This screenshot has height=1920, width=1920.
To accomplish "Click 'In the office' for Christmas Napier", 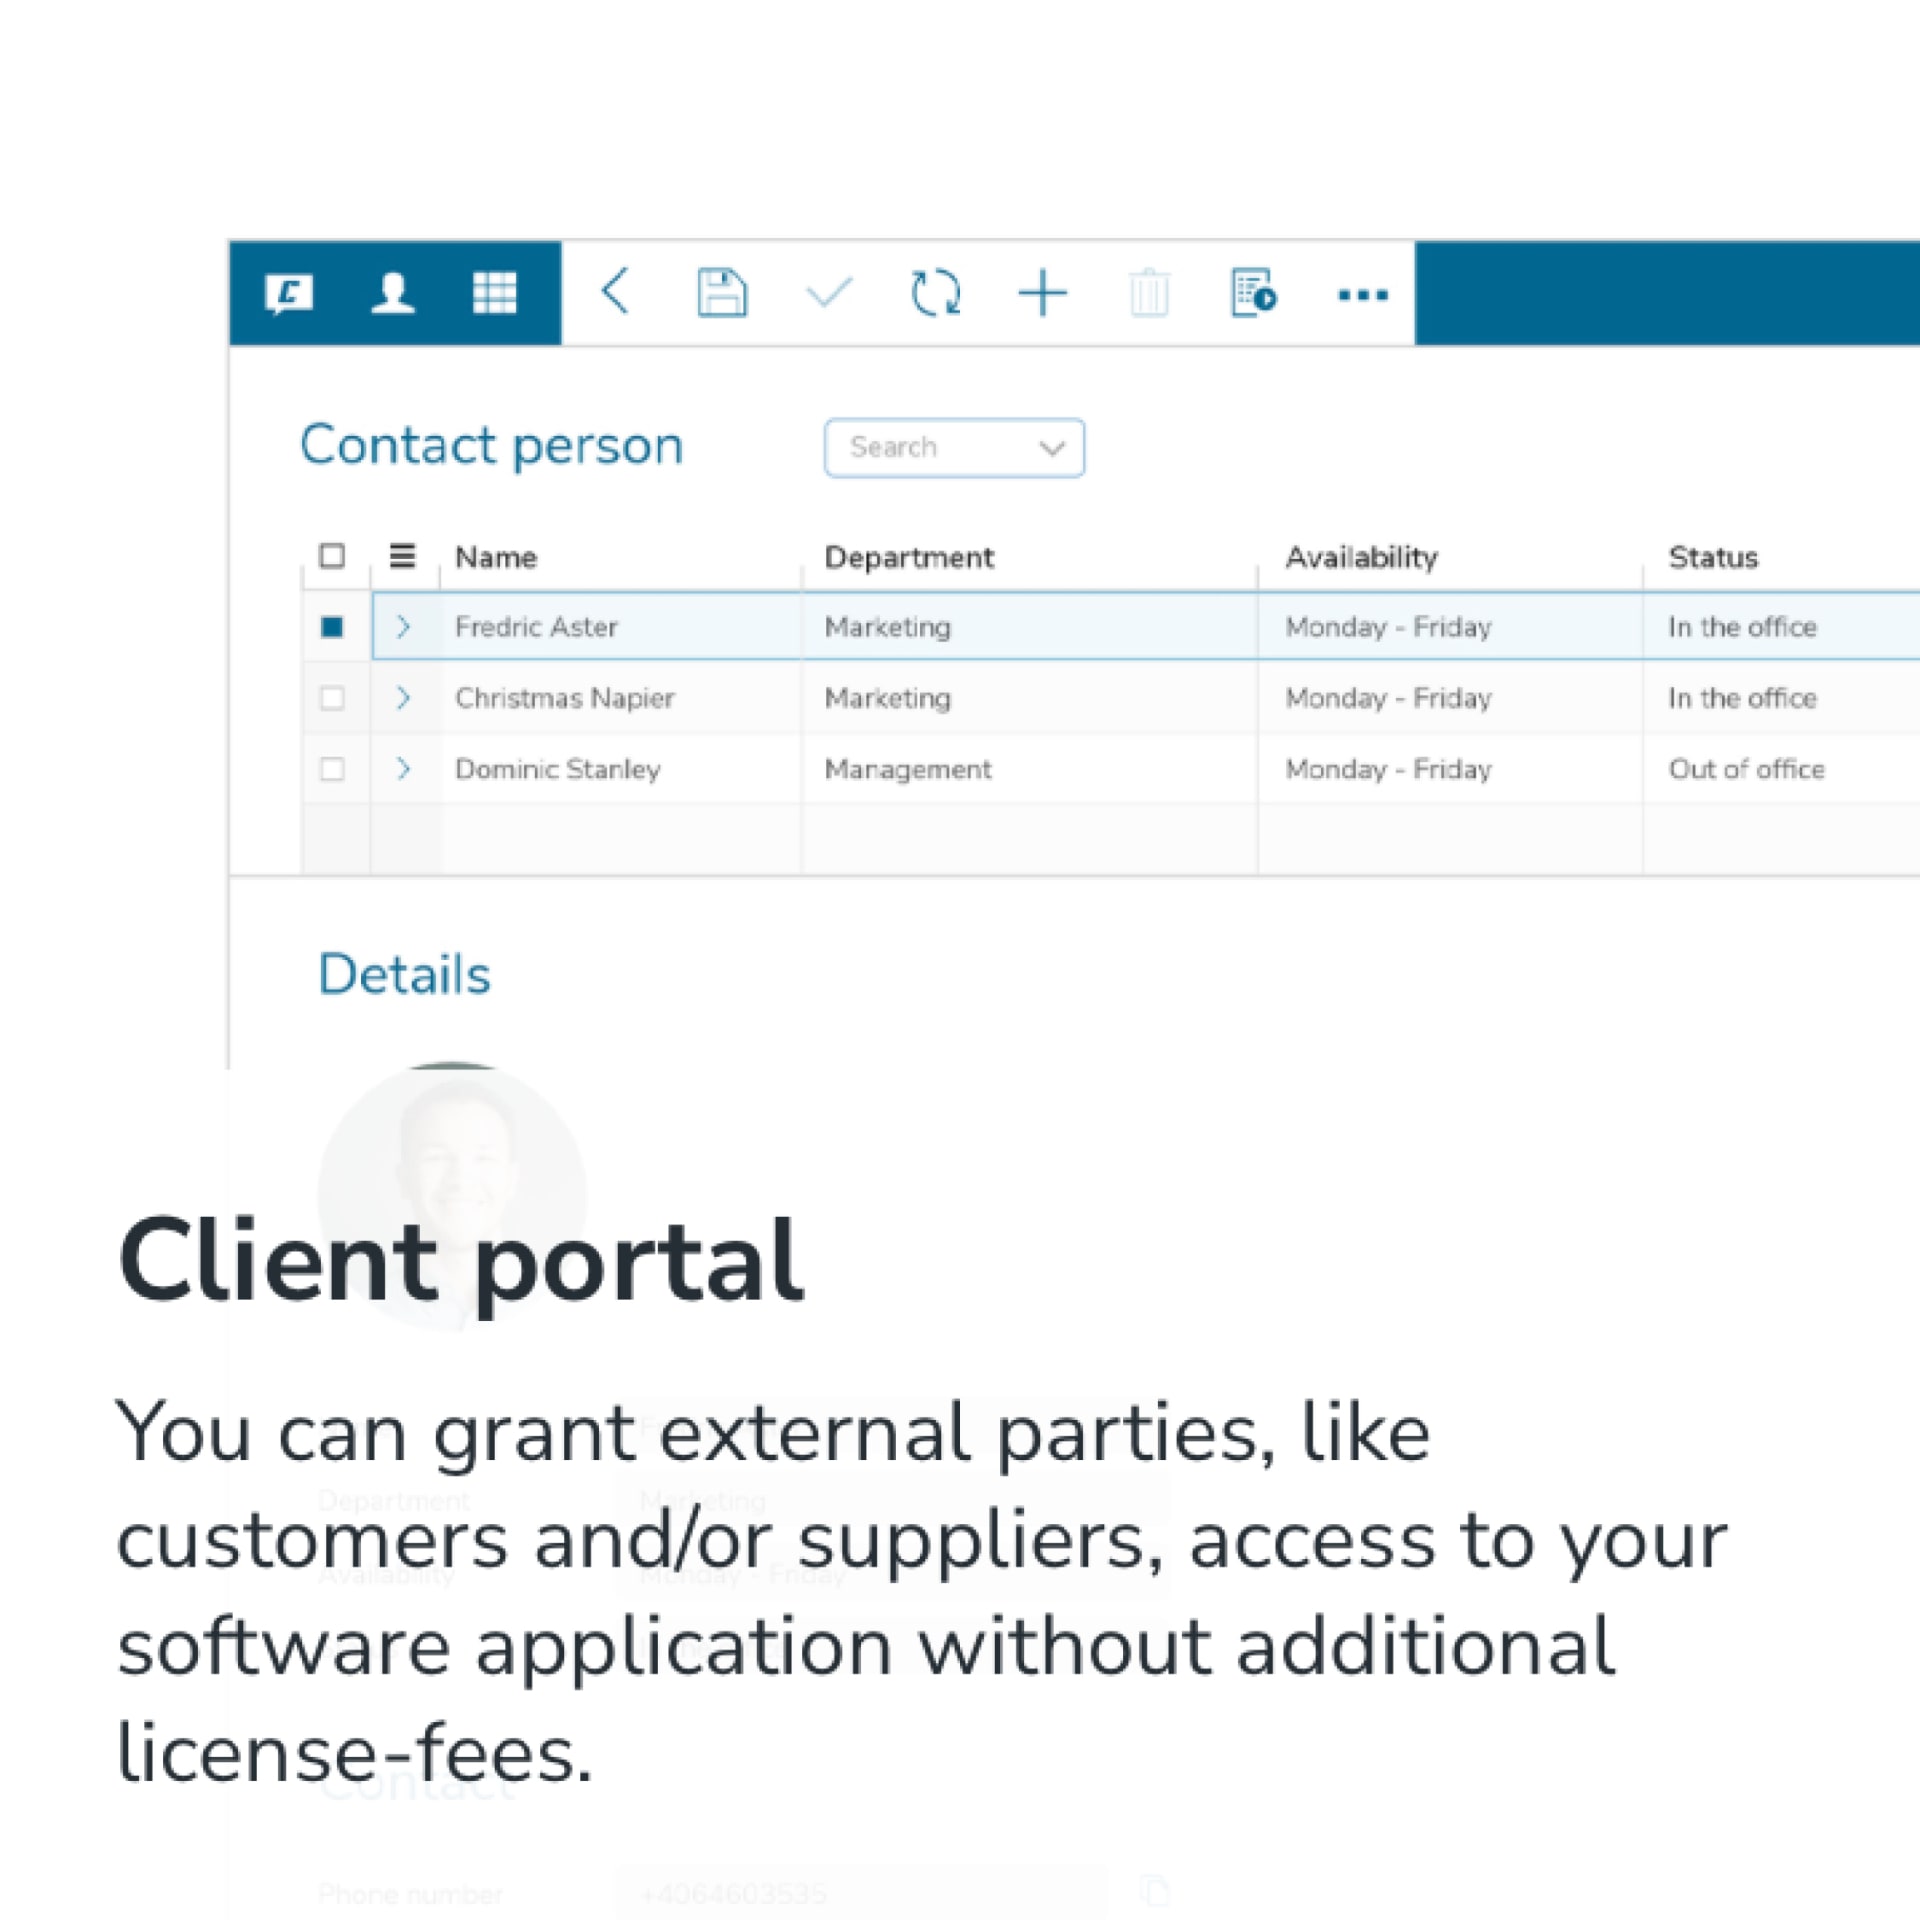I will [x=1742, y=698].
